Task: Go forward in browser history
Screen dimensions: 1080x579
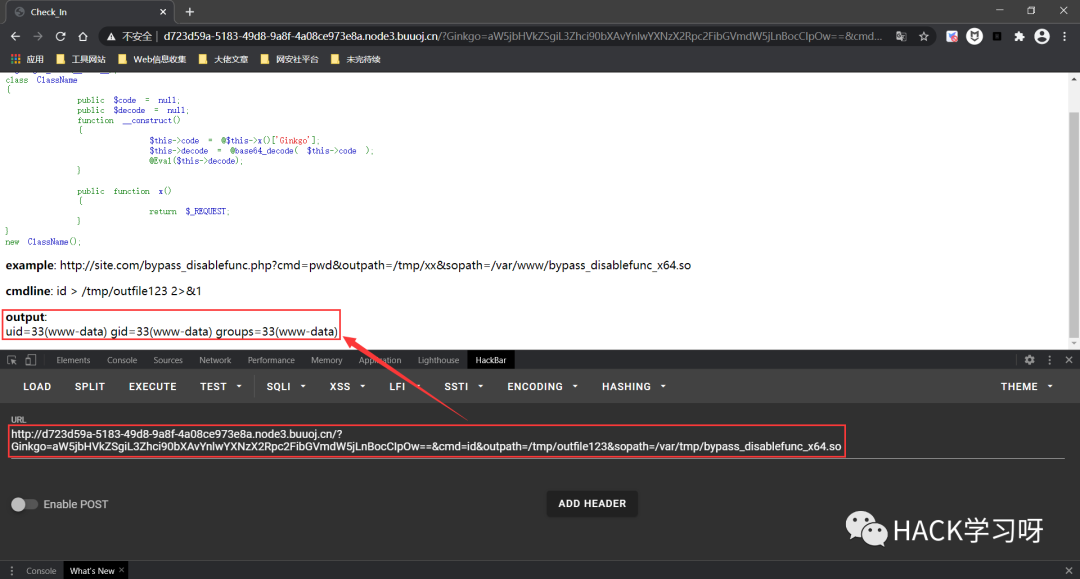Action: pos(38,36)
